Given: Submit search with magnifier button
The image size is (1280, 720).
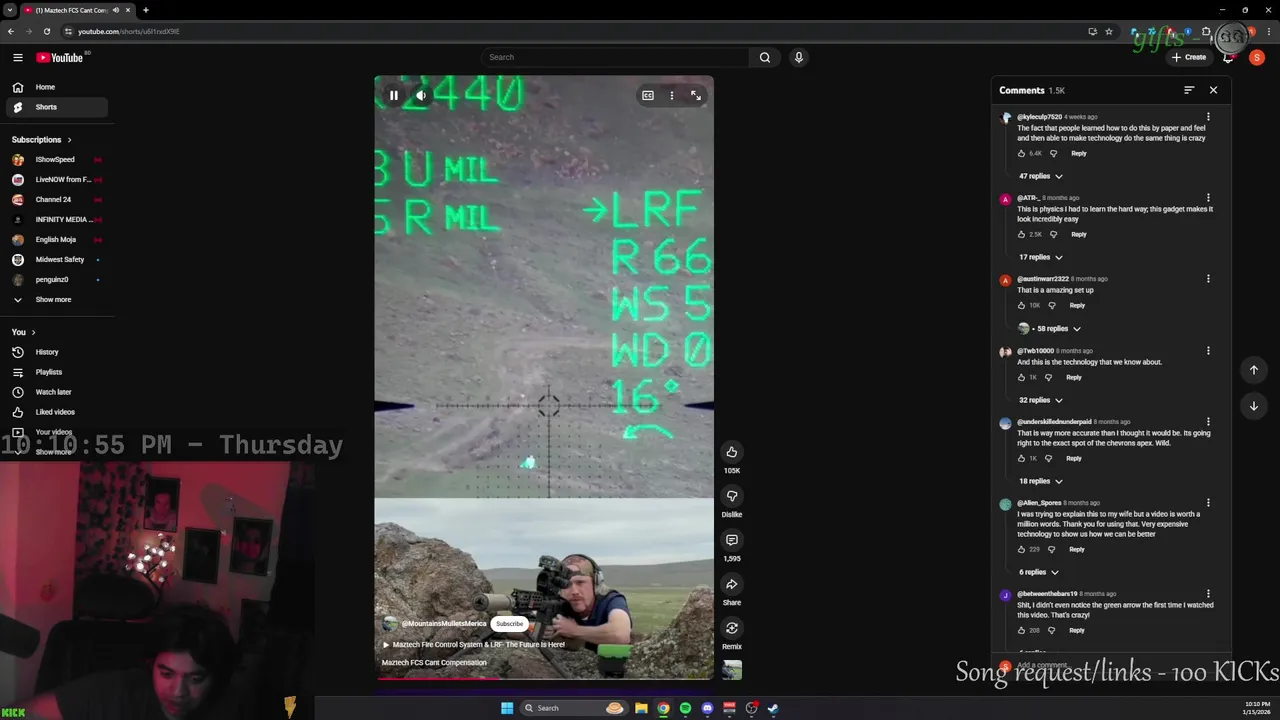Looking at the screenshot, I should point(765,57).
